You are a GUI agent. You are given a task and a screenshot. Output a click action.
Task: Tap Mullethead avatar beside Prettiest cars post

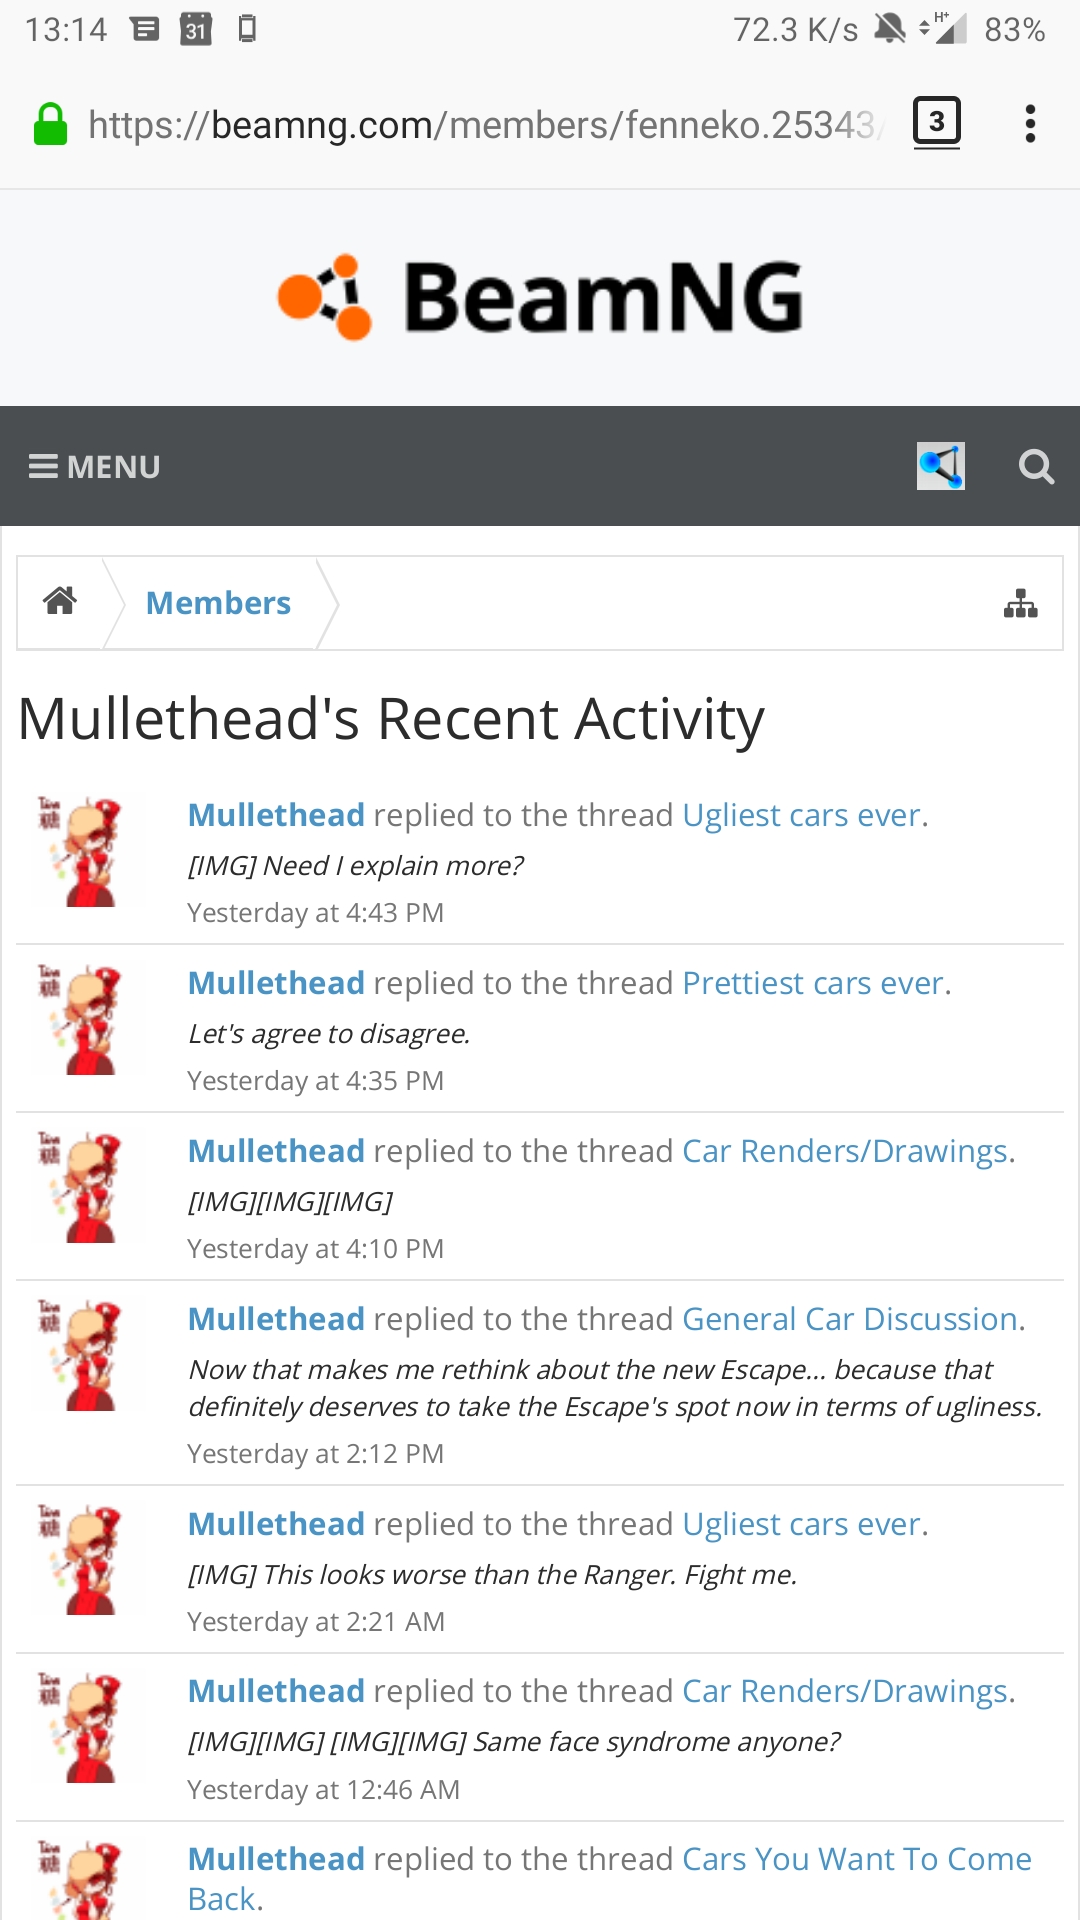click(x=79, y=1019)
